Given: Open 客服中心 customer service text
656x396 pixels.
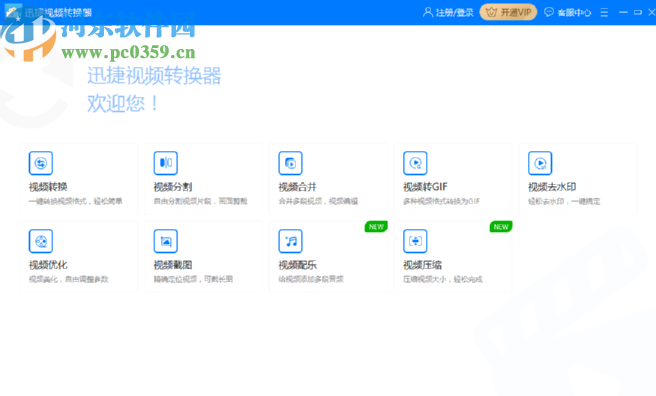Looking at the screenshot, I should 574,13.
